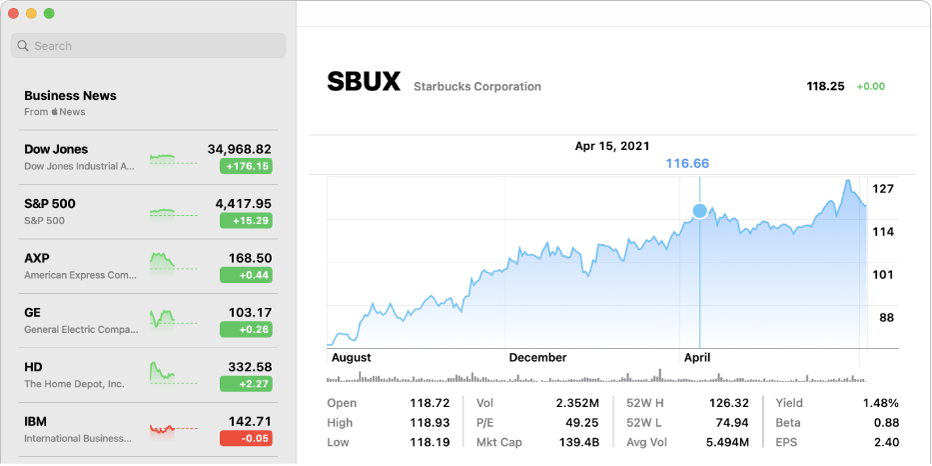932x466 pixels.
Task: Click the Avg Vol value 5.494M
Action: coord(727,442)
